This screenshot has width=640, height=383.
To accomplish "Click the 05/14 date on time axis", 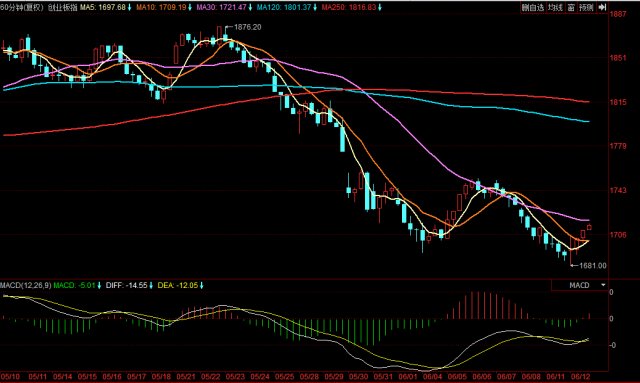I will click(x=62, y=376).
